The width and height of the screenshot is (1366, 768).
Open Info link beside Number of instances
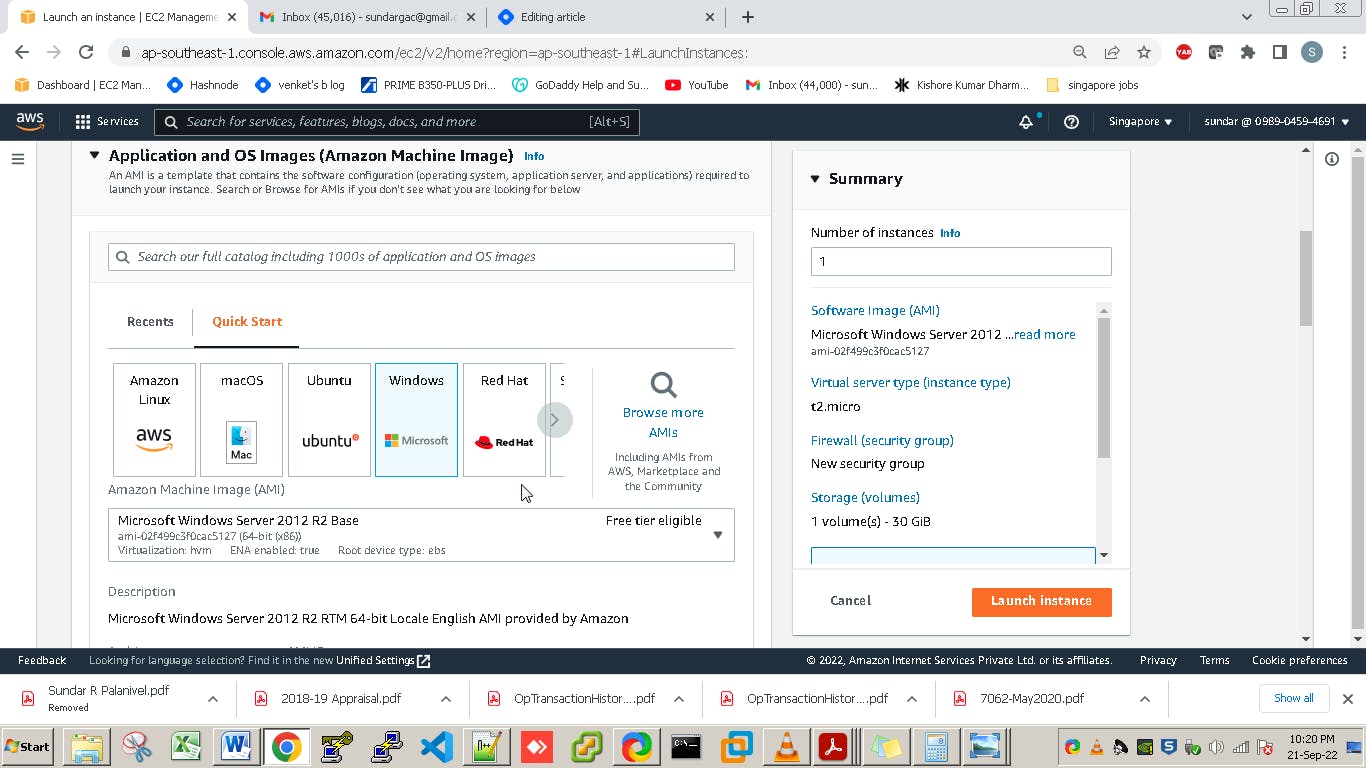click(950, 233)
